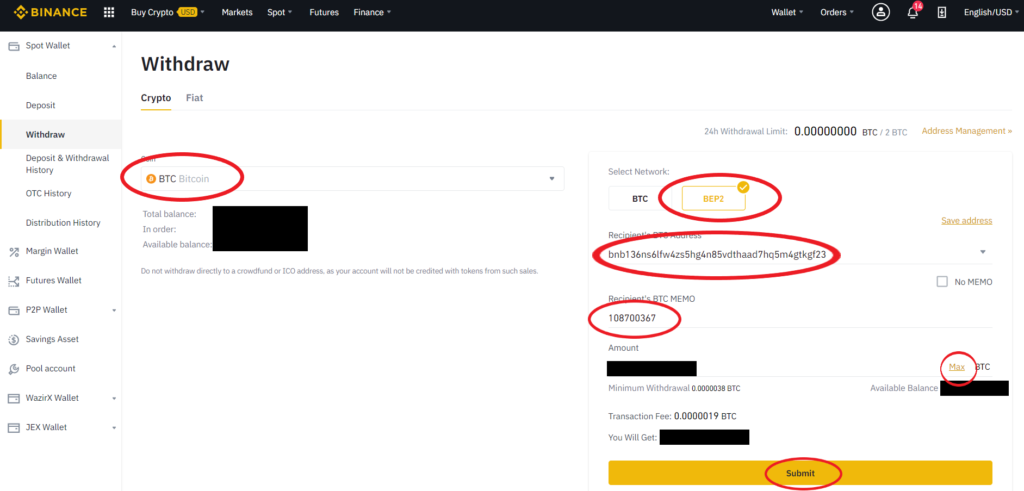The height and width of the screenshot is (491, 1024).
Task: Expand the P2P Wallet sidebar section
Action: tap(114, 310)
